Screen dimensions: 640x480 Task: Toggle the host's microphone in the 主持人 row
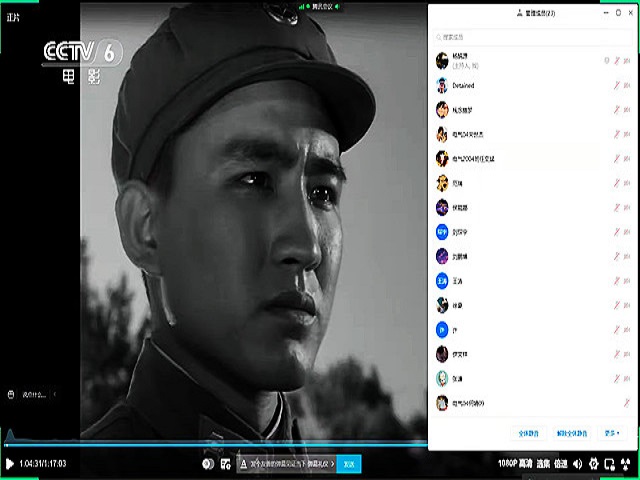(x=617, y=61)
